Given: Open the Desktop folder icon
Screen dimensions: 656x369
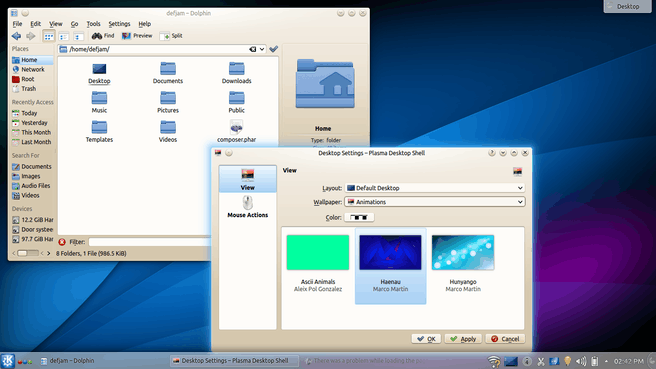Looking at the screenshot, I should pyautogui.click(x=99, y=73).
